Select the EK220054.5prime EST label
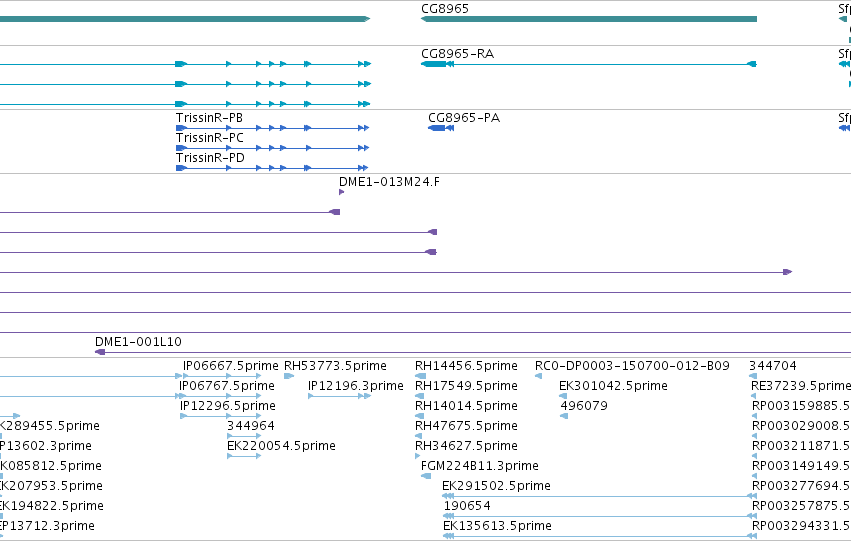 pos(281,446)
